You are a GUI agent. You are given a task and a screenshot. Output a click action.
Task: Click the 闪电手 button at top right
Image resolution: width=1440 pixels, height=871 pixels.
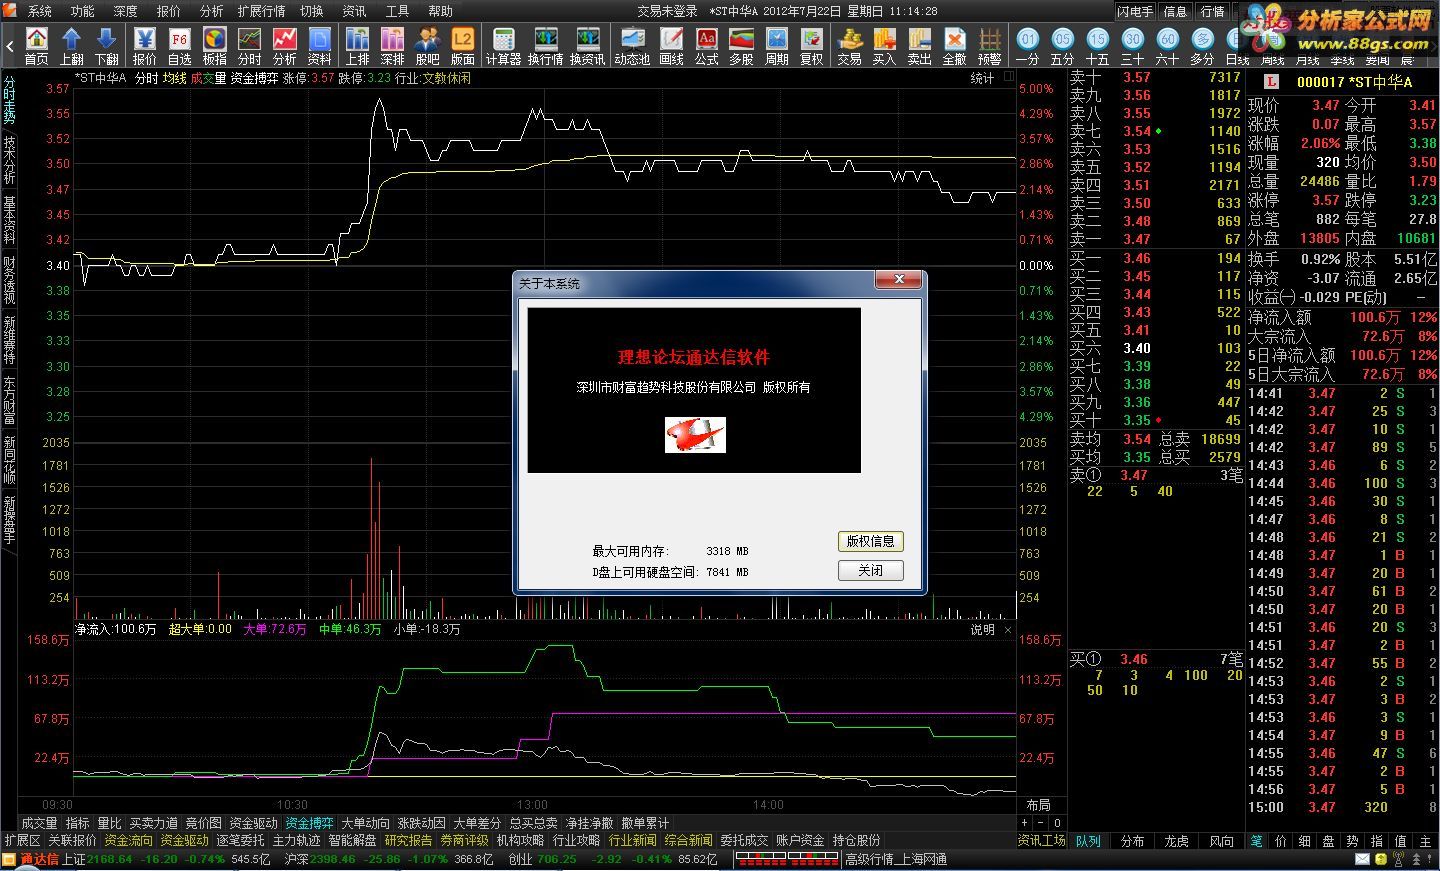(x=1136, y=11)
